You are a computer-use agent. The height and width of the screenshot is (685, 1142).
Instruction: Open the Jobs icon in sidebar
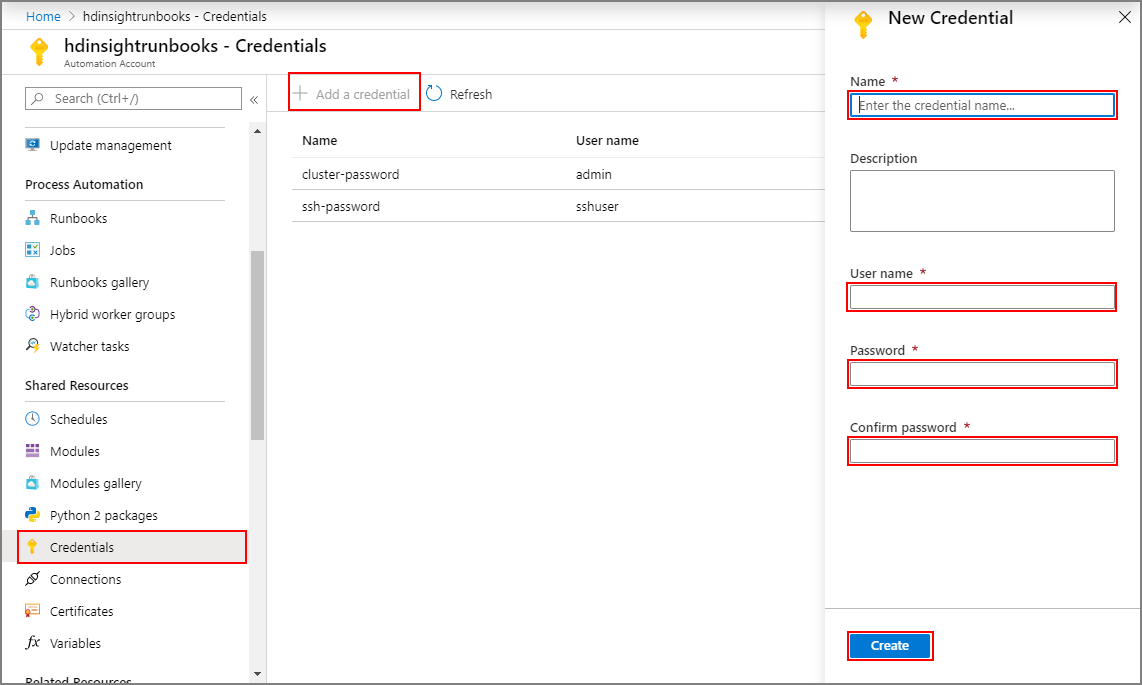[32, 250]
